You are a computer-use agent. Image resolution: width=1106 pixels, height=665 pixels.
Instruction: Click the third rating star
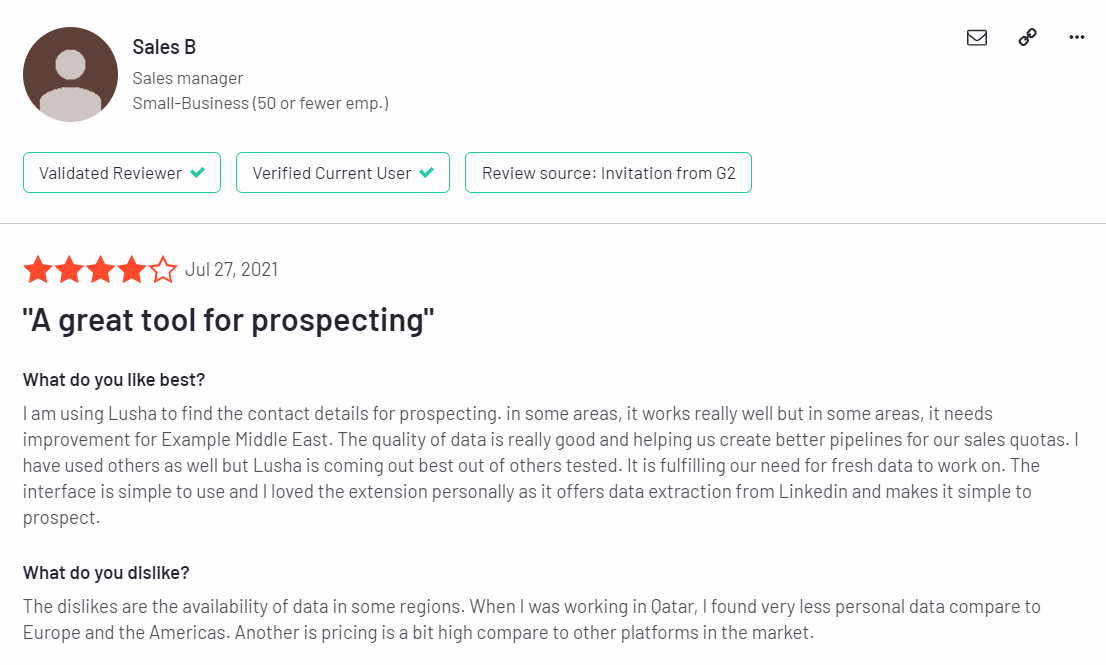(x=100, y=269)
